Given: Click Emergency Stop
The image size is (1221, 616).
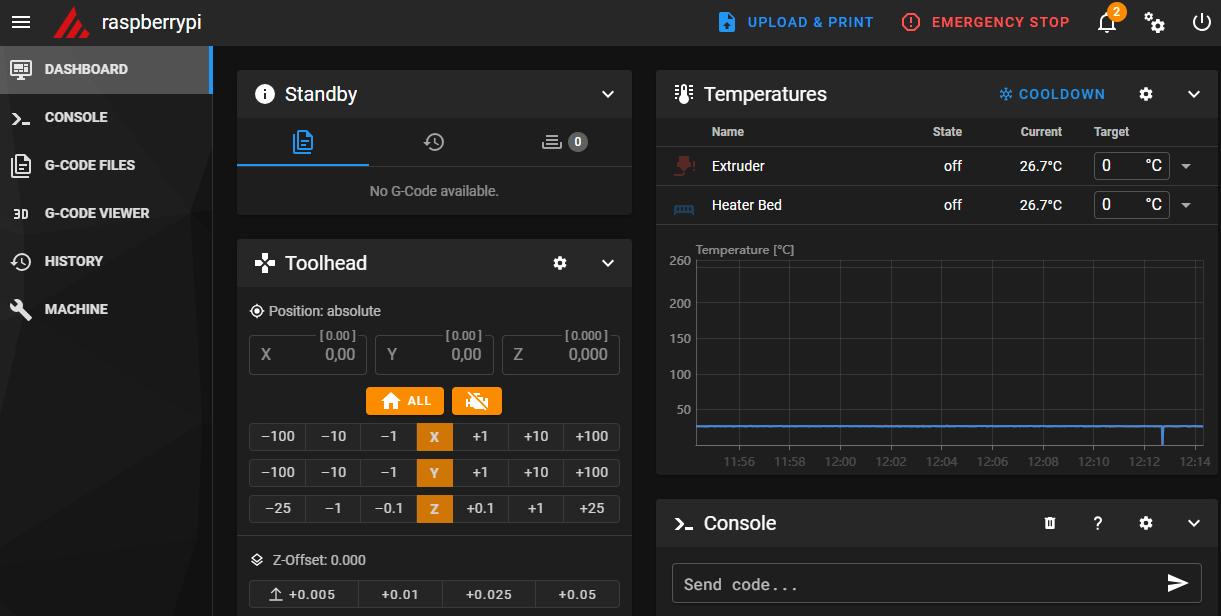Looking at the screenshot, I should (985, 22).
